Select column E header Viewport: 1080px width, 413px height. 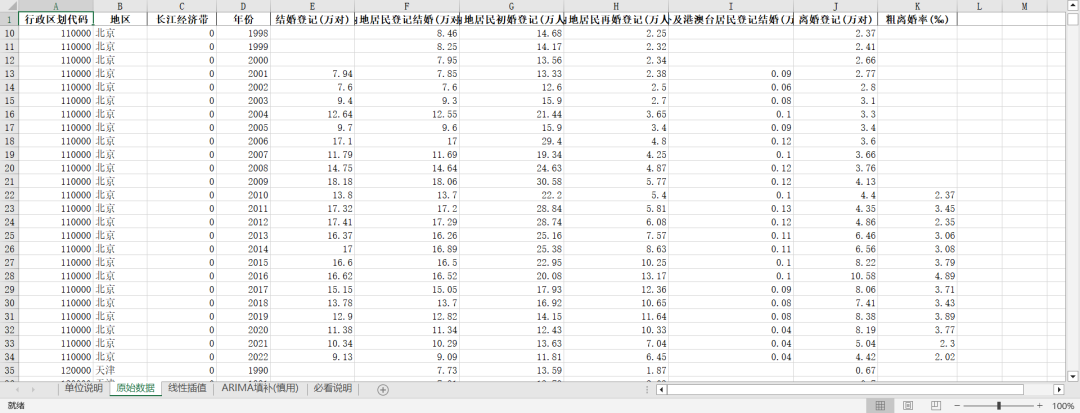[312, 6]
